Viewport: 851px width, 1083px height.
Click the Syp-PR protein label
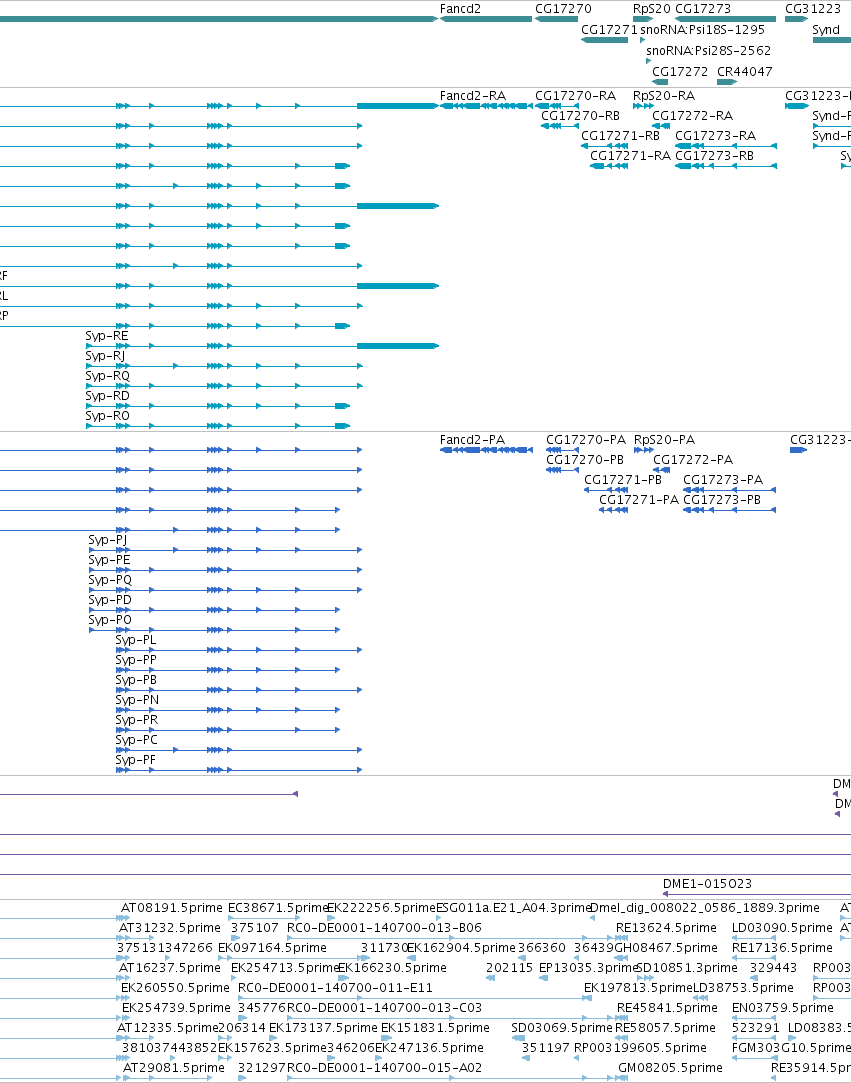pos(137,721)
